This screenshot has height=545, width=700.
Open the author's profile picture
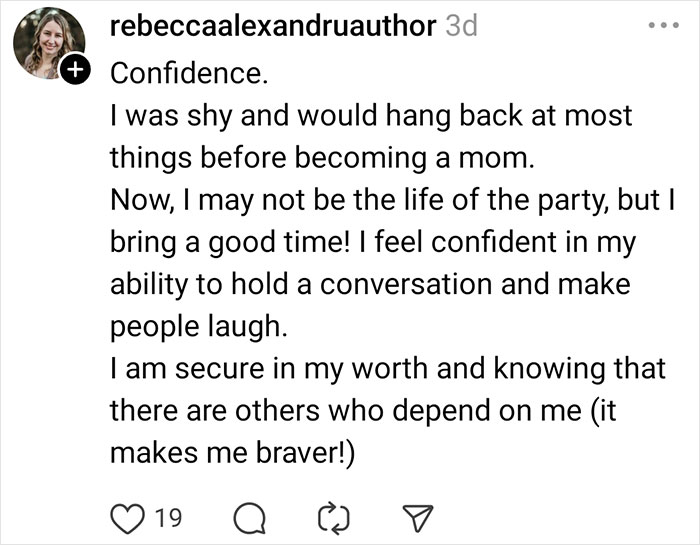coord(48,43)
